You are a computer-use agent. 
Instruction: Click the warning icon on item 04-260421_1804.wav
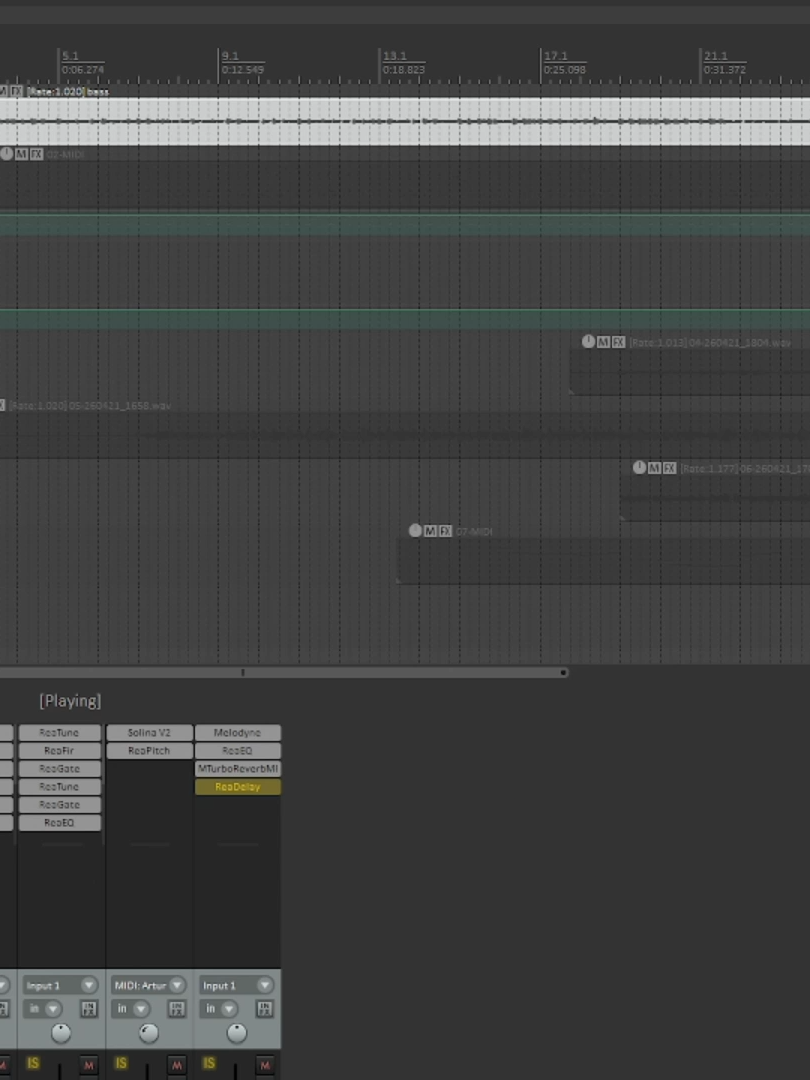588,341
